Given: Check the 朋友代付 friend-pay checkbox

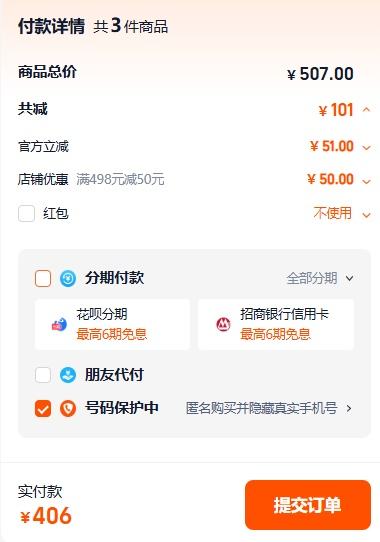Looking at the screenshot, I should point(43,375).
